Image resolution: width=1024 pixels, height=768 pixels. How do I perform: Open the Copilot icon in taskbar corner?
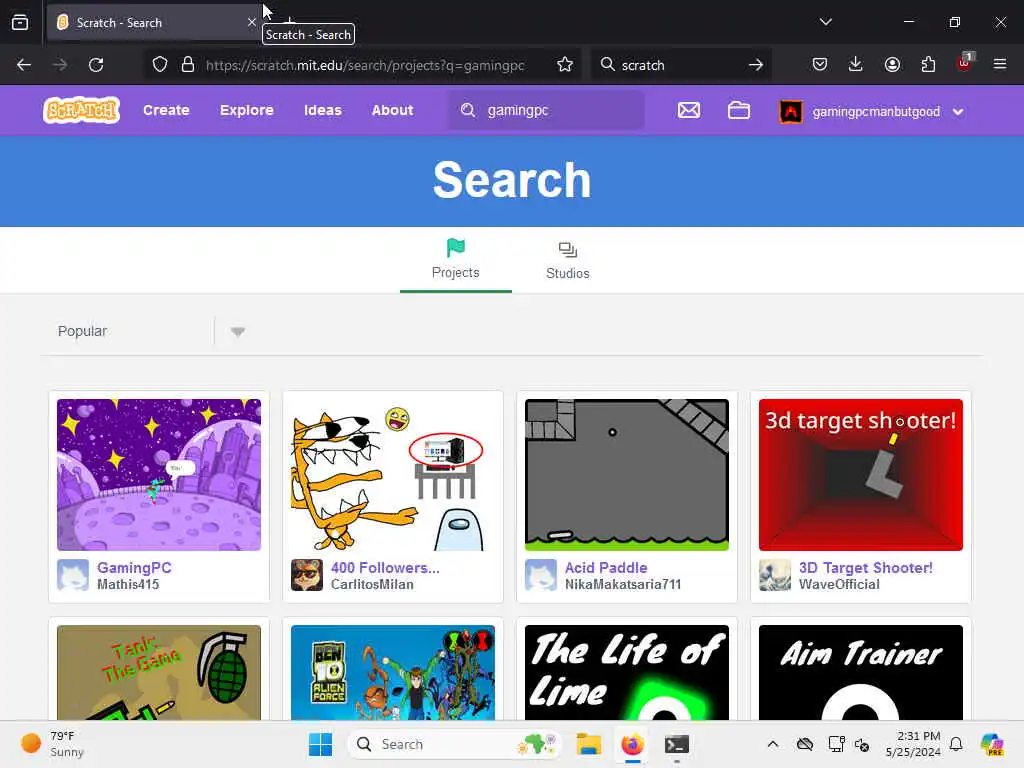coord(992,744)
